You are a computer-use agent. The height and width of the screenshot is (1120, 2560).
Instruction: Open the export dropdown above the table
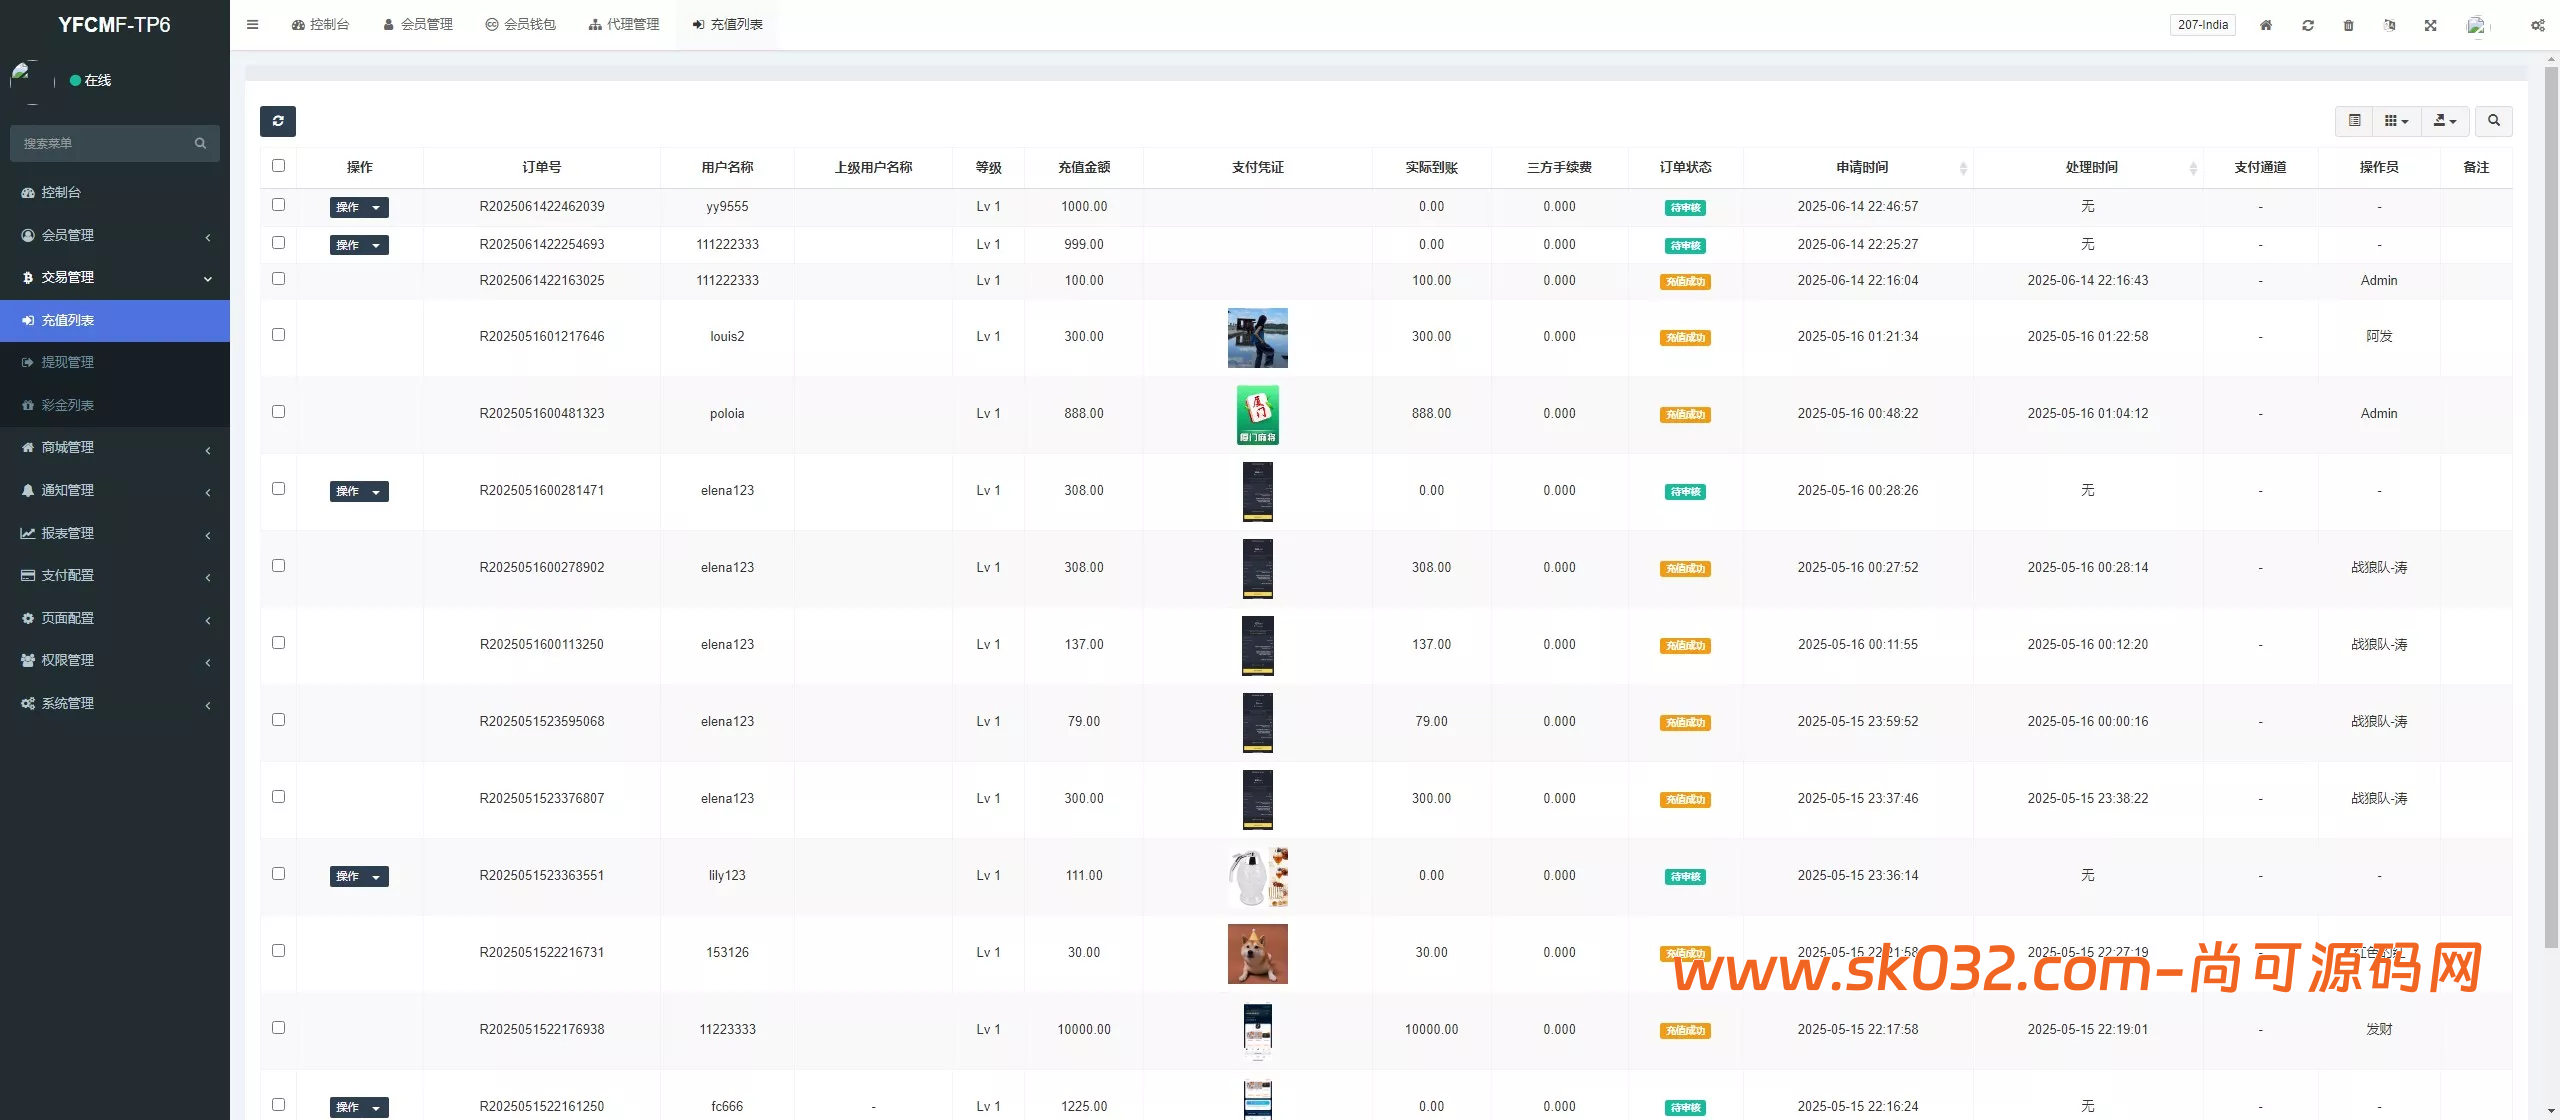pyautogui.click(x=2444, y=120)
